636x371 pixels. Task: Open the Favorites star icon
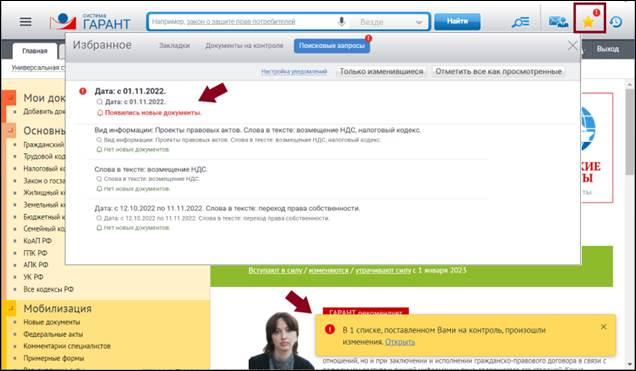click(x=588, y=21)
